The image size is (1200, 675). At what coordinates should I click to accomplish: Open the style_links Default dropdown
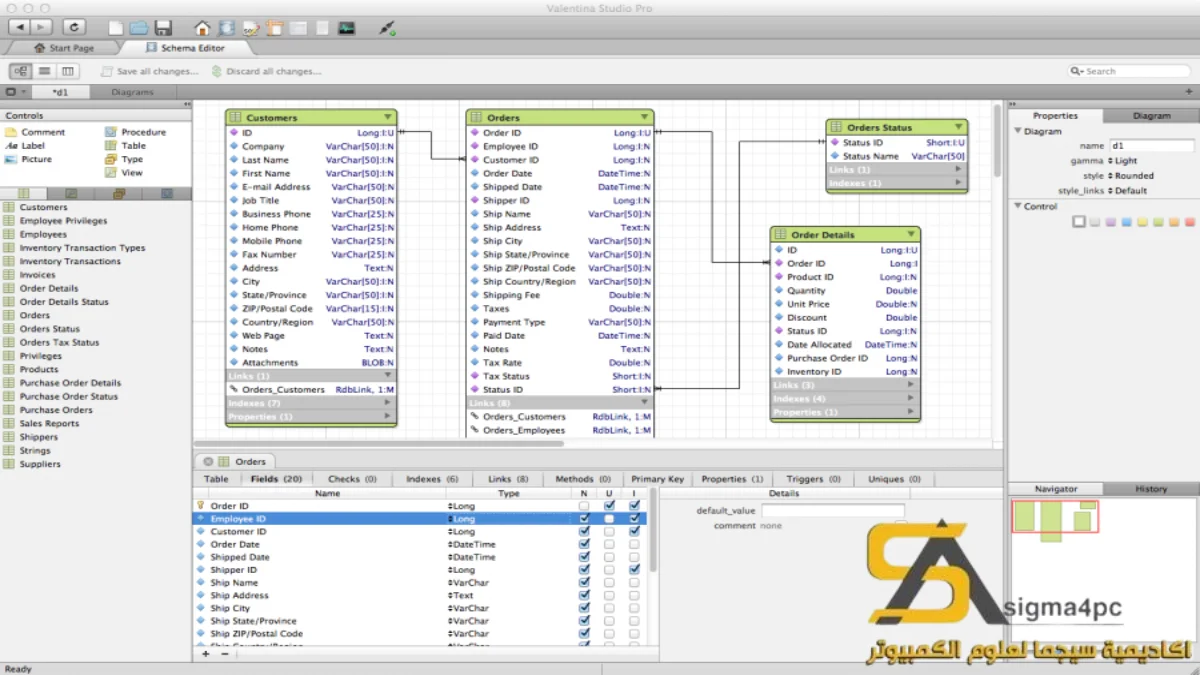pos(1128,191)
